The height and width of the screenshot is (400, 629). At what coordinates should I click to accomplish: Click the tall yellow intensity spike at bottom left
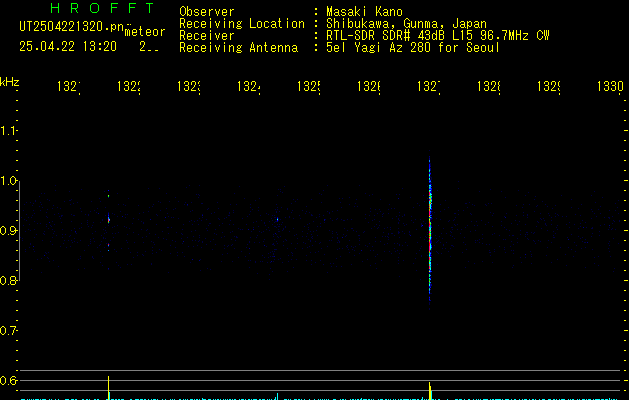(108, 388)
